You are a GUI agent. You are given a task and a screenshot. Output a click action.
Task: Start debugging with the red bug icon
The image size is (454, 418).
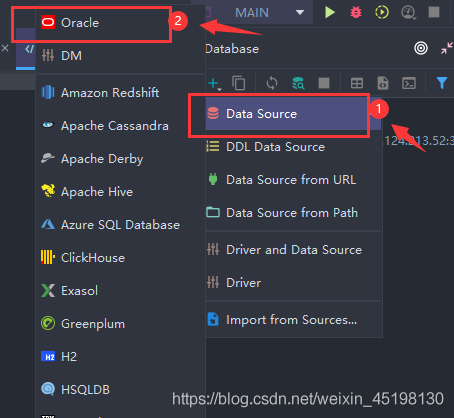[356, 12]
